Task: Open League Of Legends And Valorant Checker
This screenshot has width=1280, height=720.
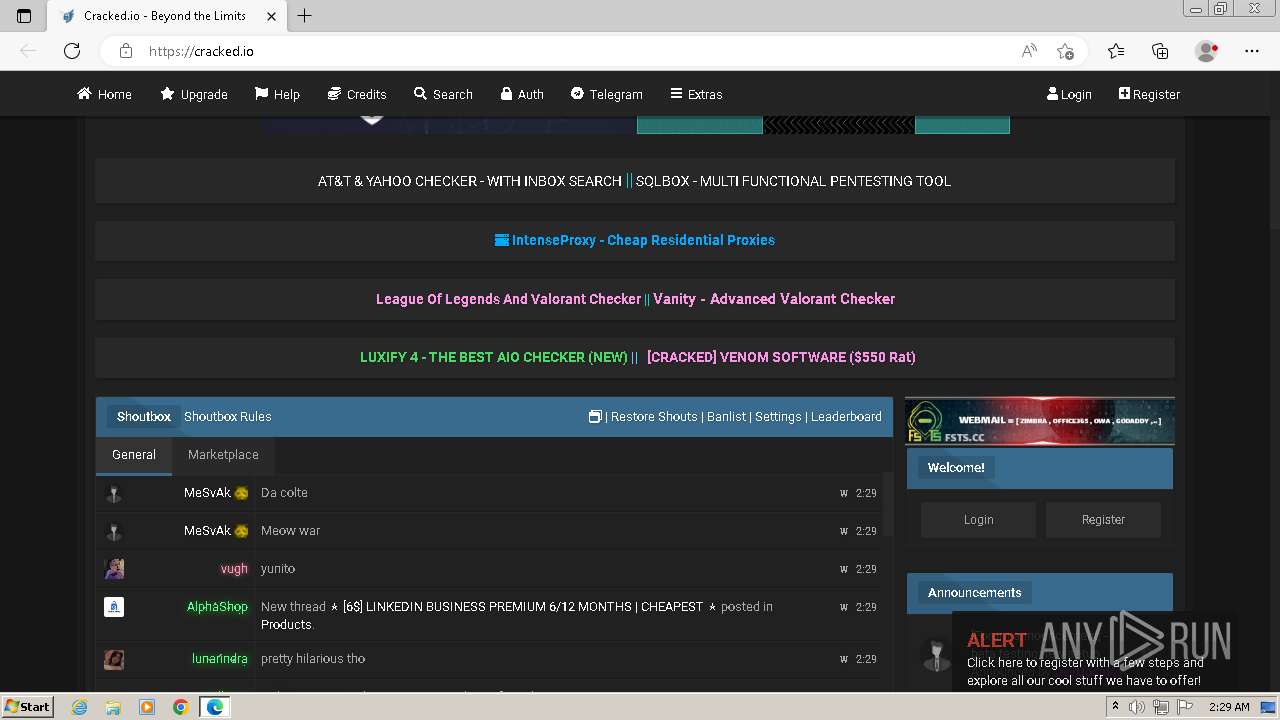Action: (508, 299)
